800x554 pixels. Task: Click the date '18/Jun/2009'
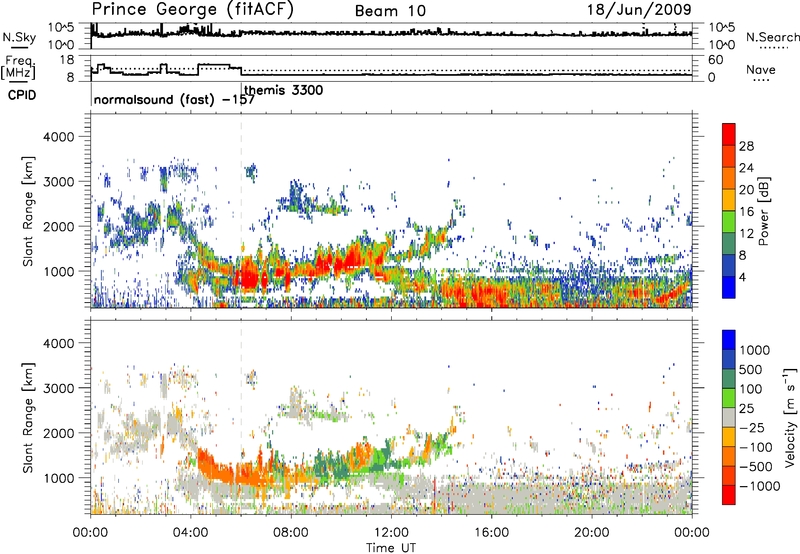click(639, 10)
